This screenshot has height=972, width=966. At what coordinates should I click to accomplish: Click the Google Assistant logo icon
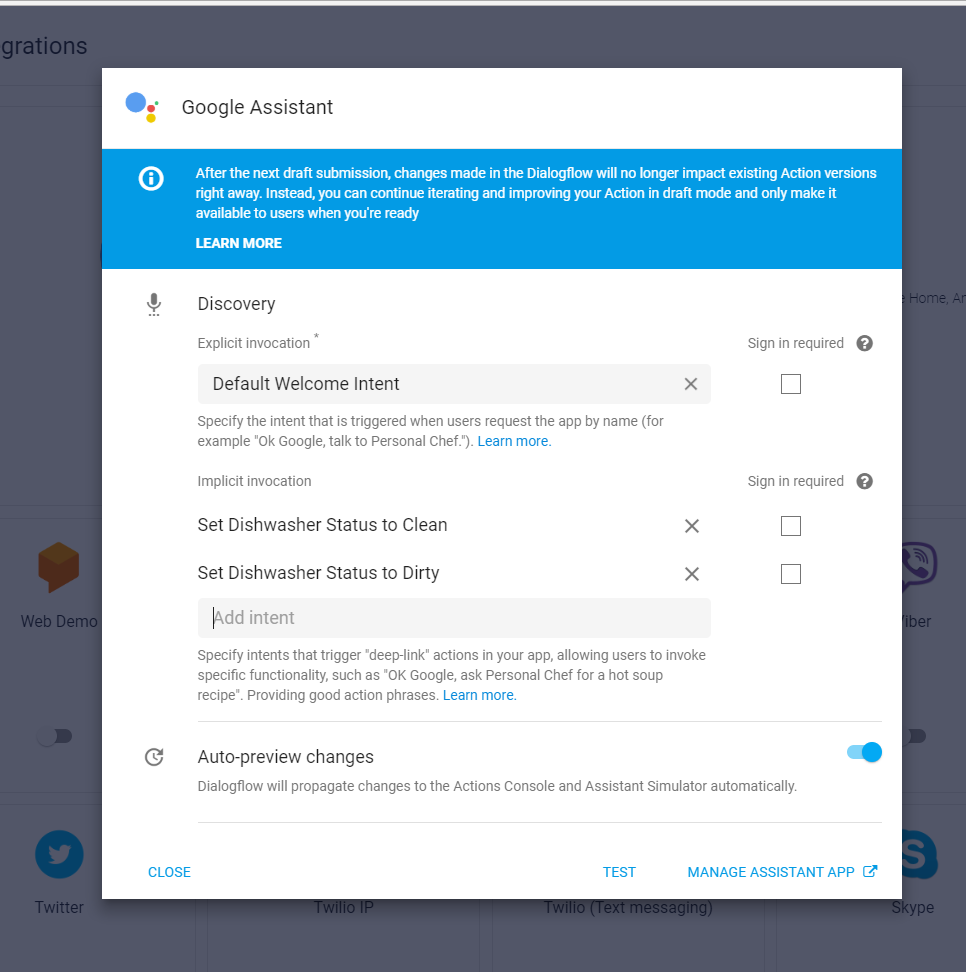(141, 107)
